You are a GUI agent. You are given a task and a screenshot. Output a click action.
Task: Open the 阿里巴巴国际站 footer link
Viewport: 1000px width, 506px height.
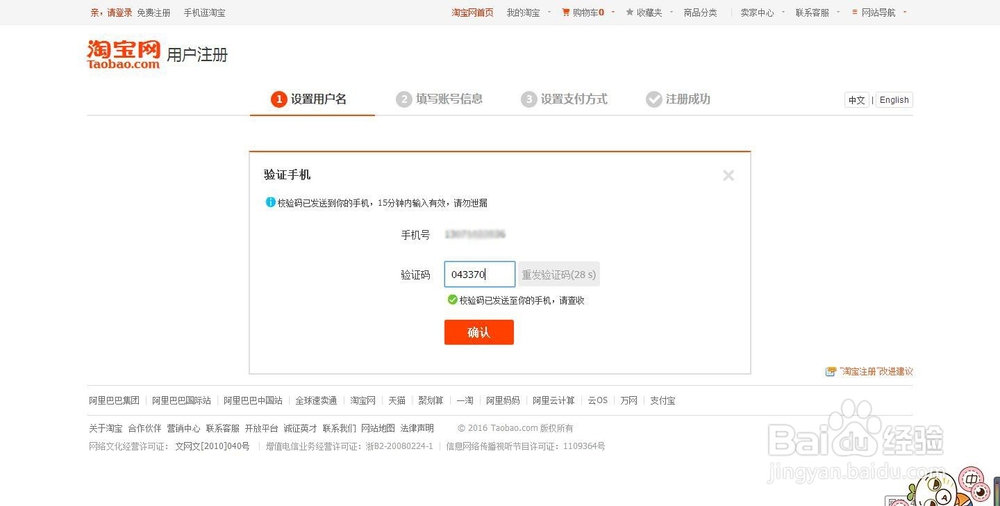click(182, 401)
